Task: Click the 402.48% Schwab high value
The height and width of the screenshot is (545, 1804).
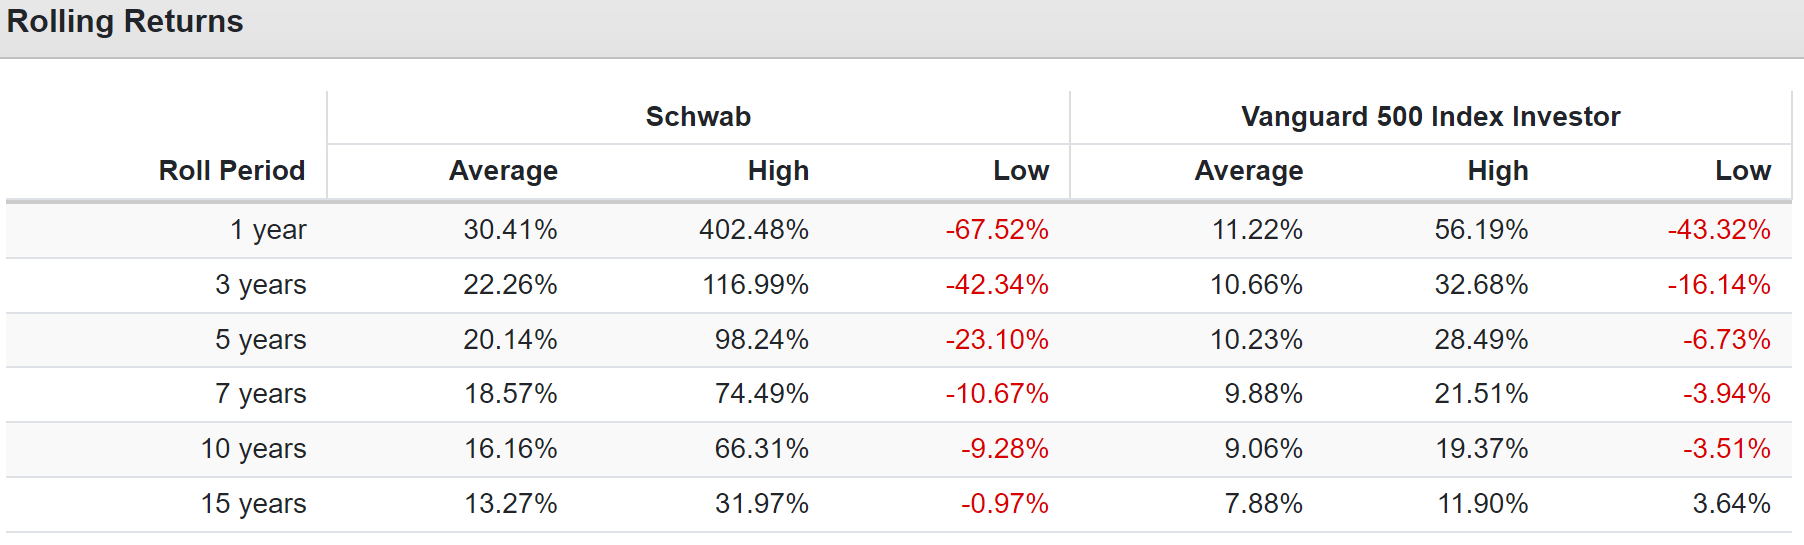Action: (x=754, y=230)
